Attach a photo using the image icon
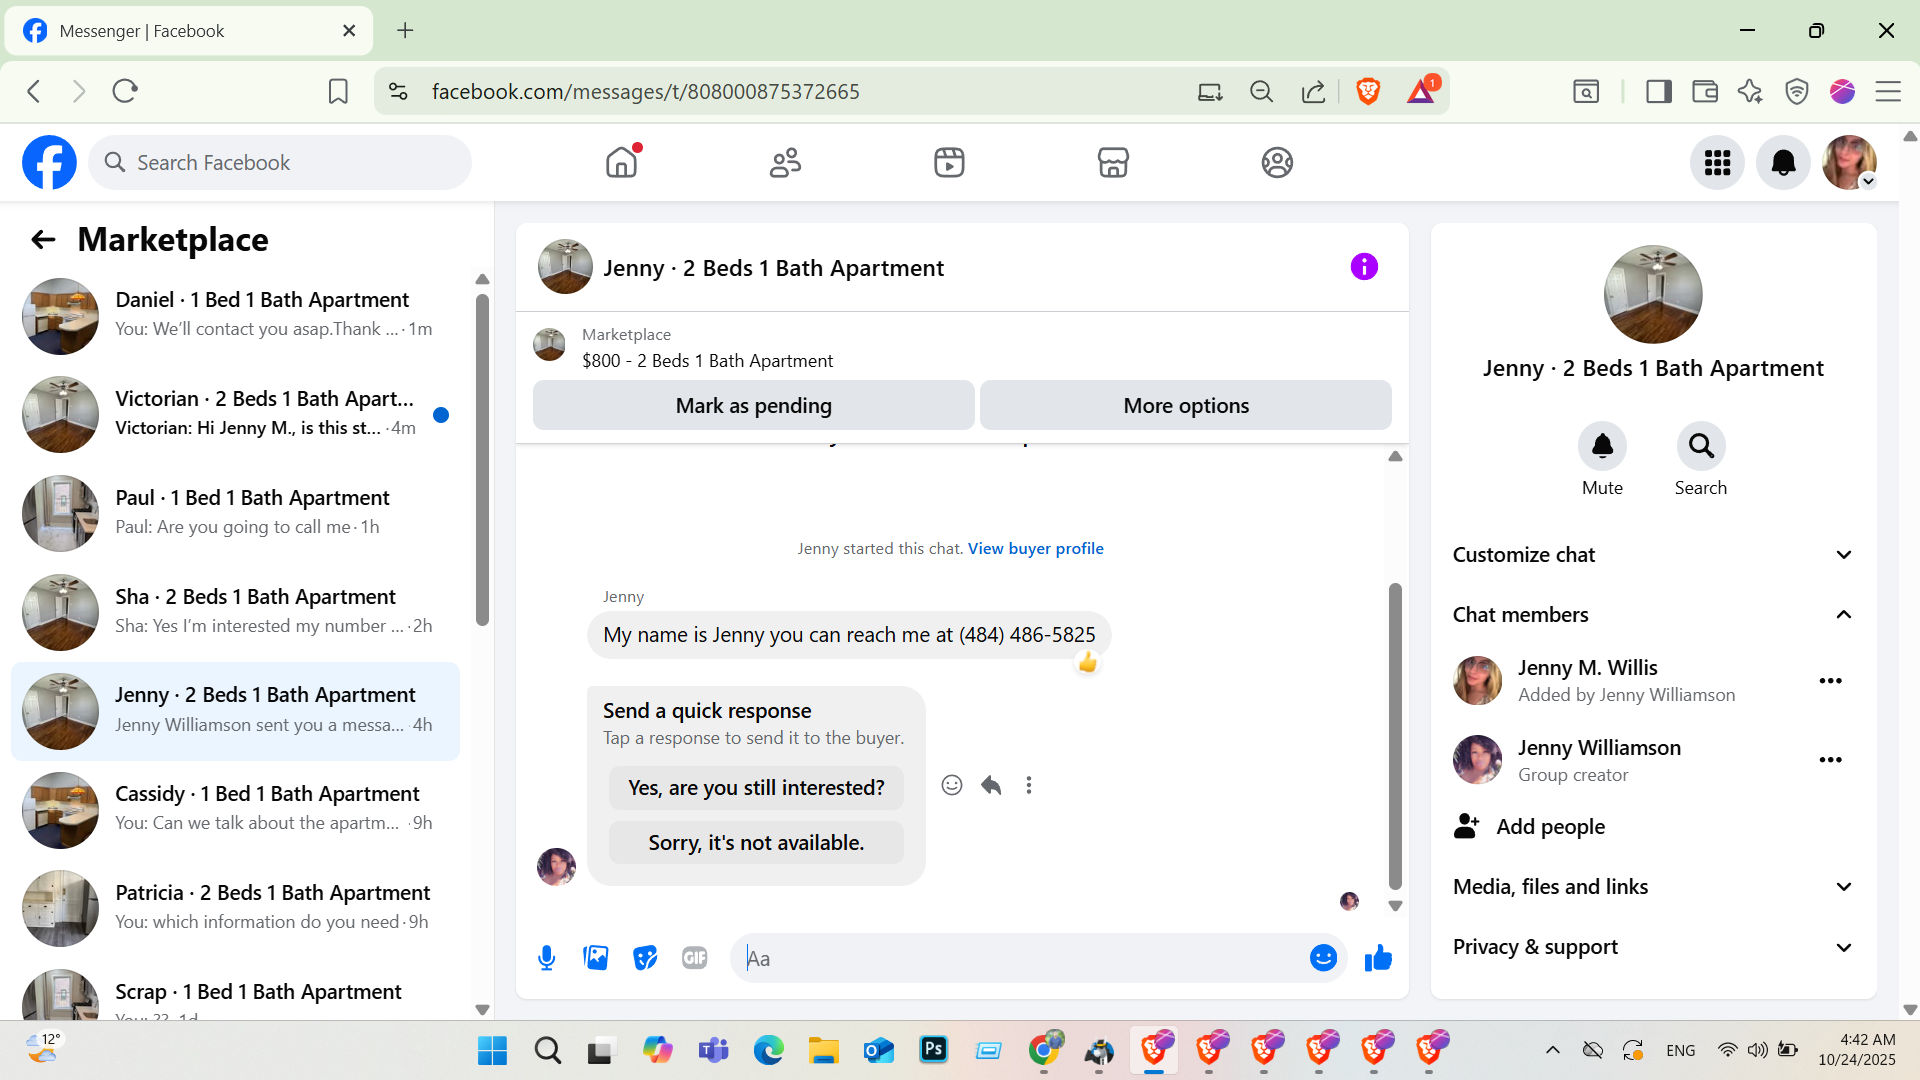This screenshot has height=1080, width=1920. tap(596, 958)
